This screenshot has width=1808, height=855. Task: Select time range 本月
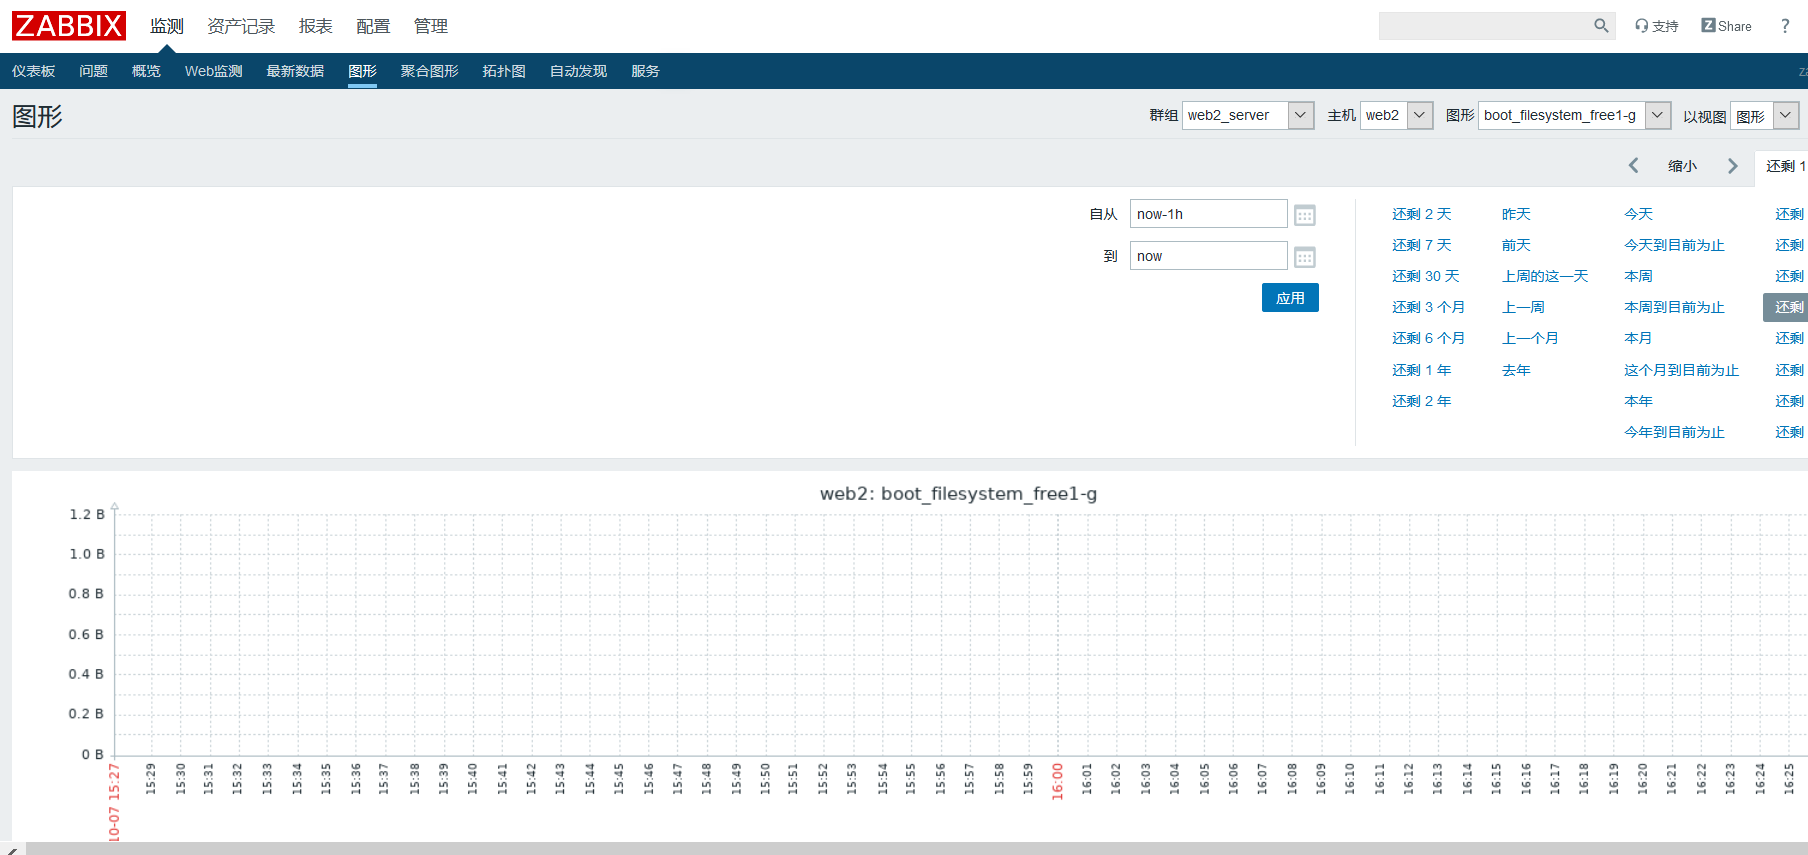point(1638,338)
